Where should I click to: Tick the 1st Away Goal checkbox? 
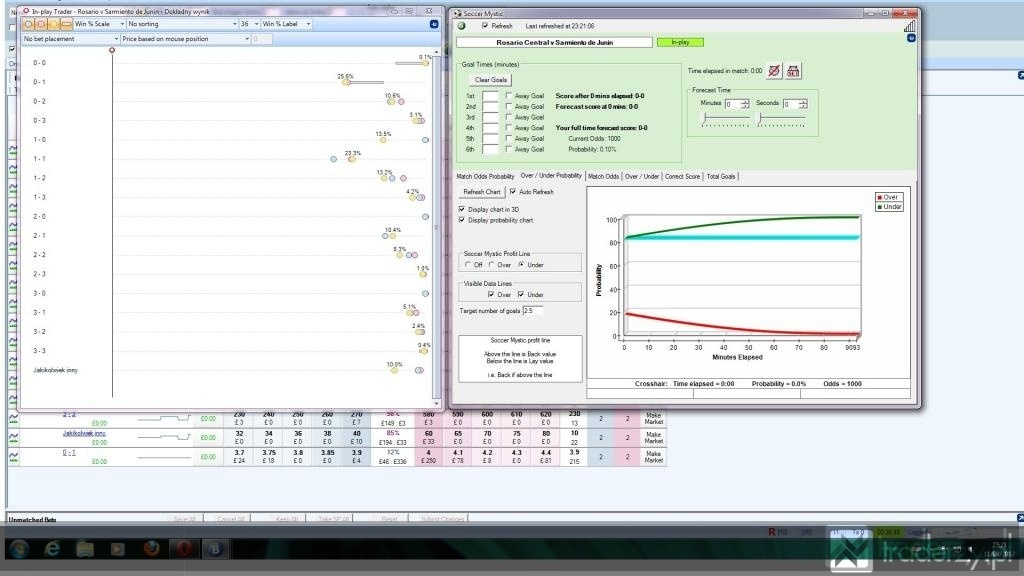(509, 95)
